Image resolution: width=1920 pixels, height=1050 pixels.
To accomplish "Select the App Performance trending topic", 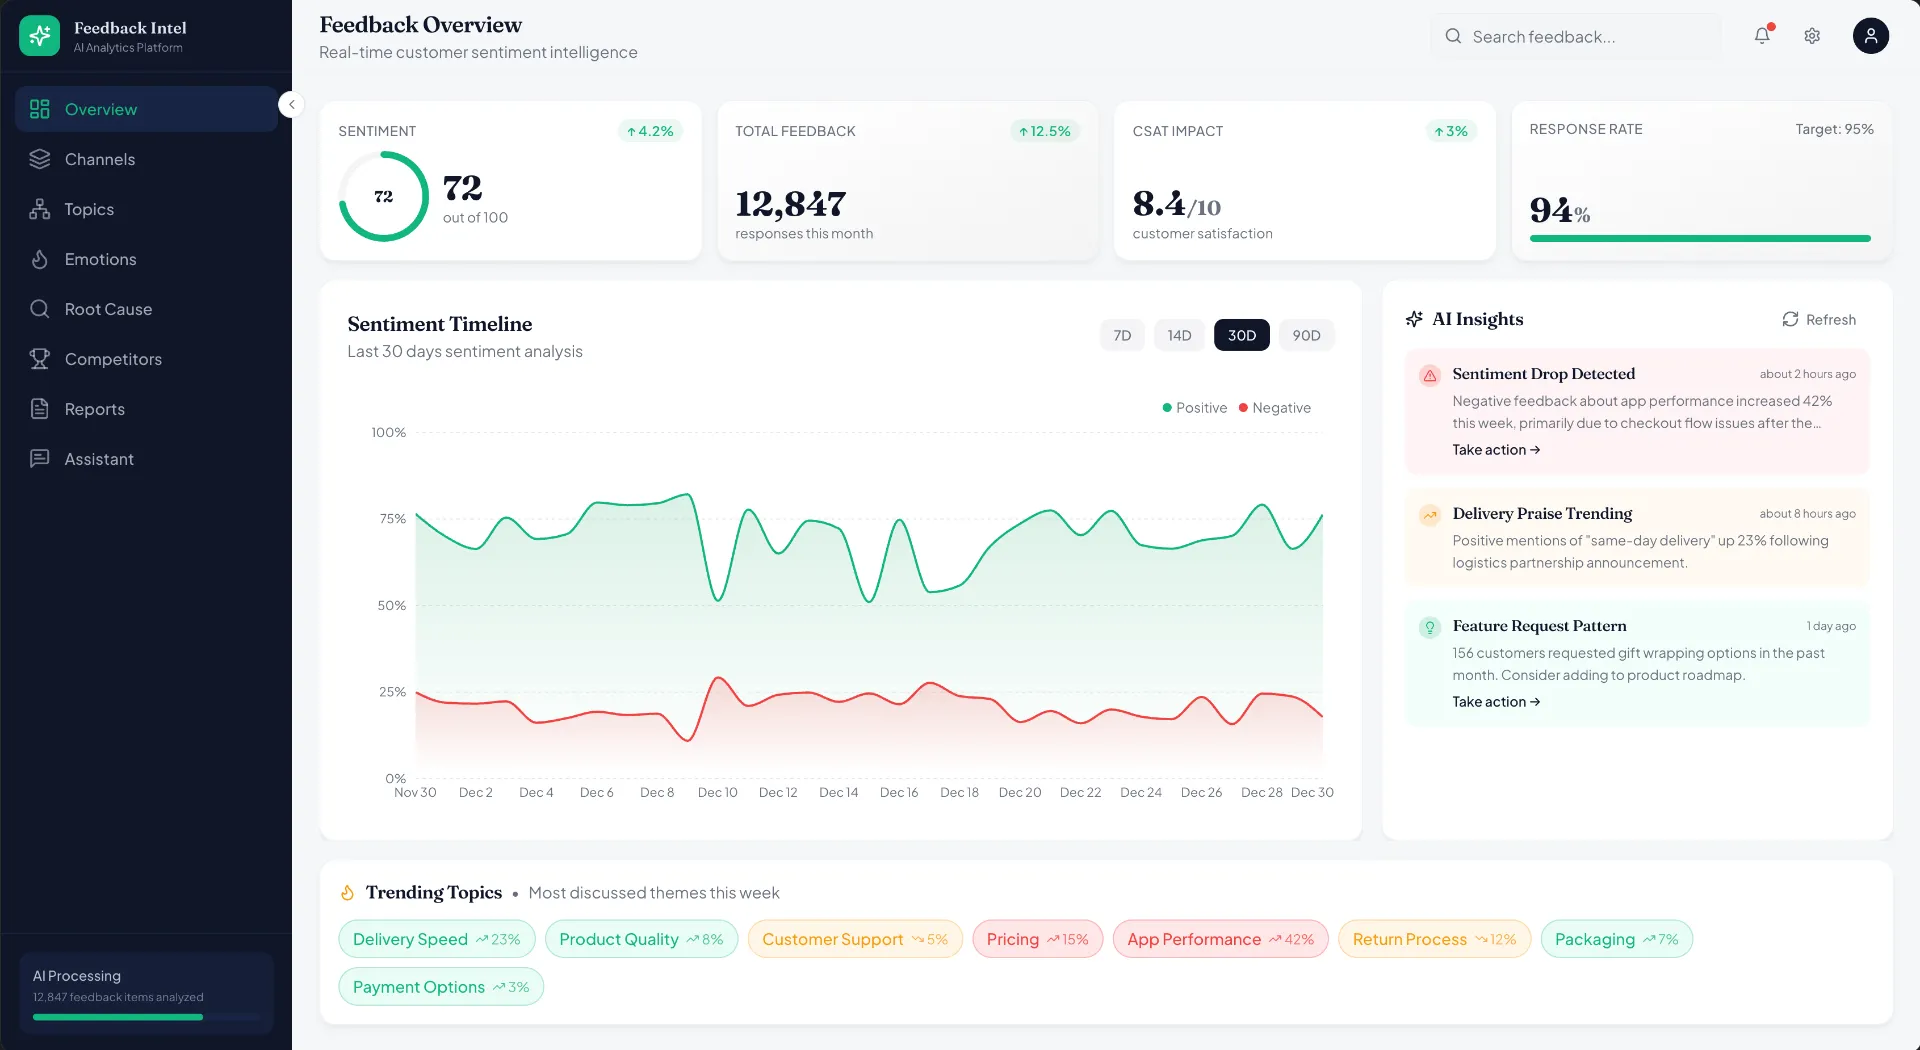I will [1219, 938].
